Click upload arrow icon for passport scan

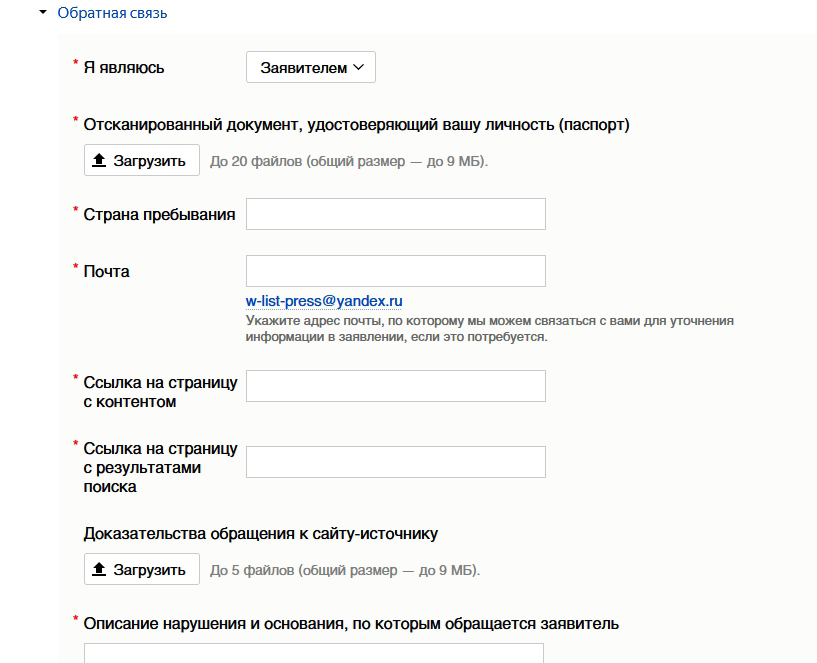[99, 161]
